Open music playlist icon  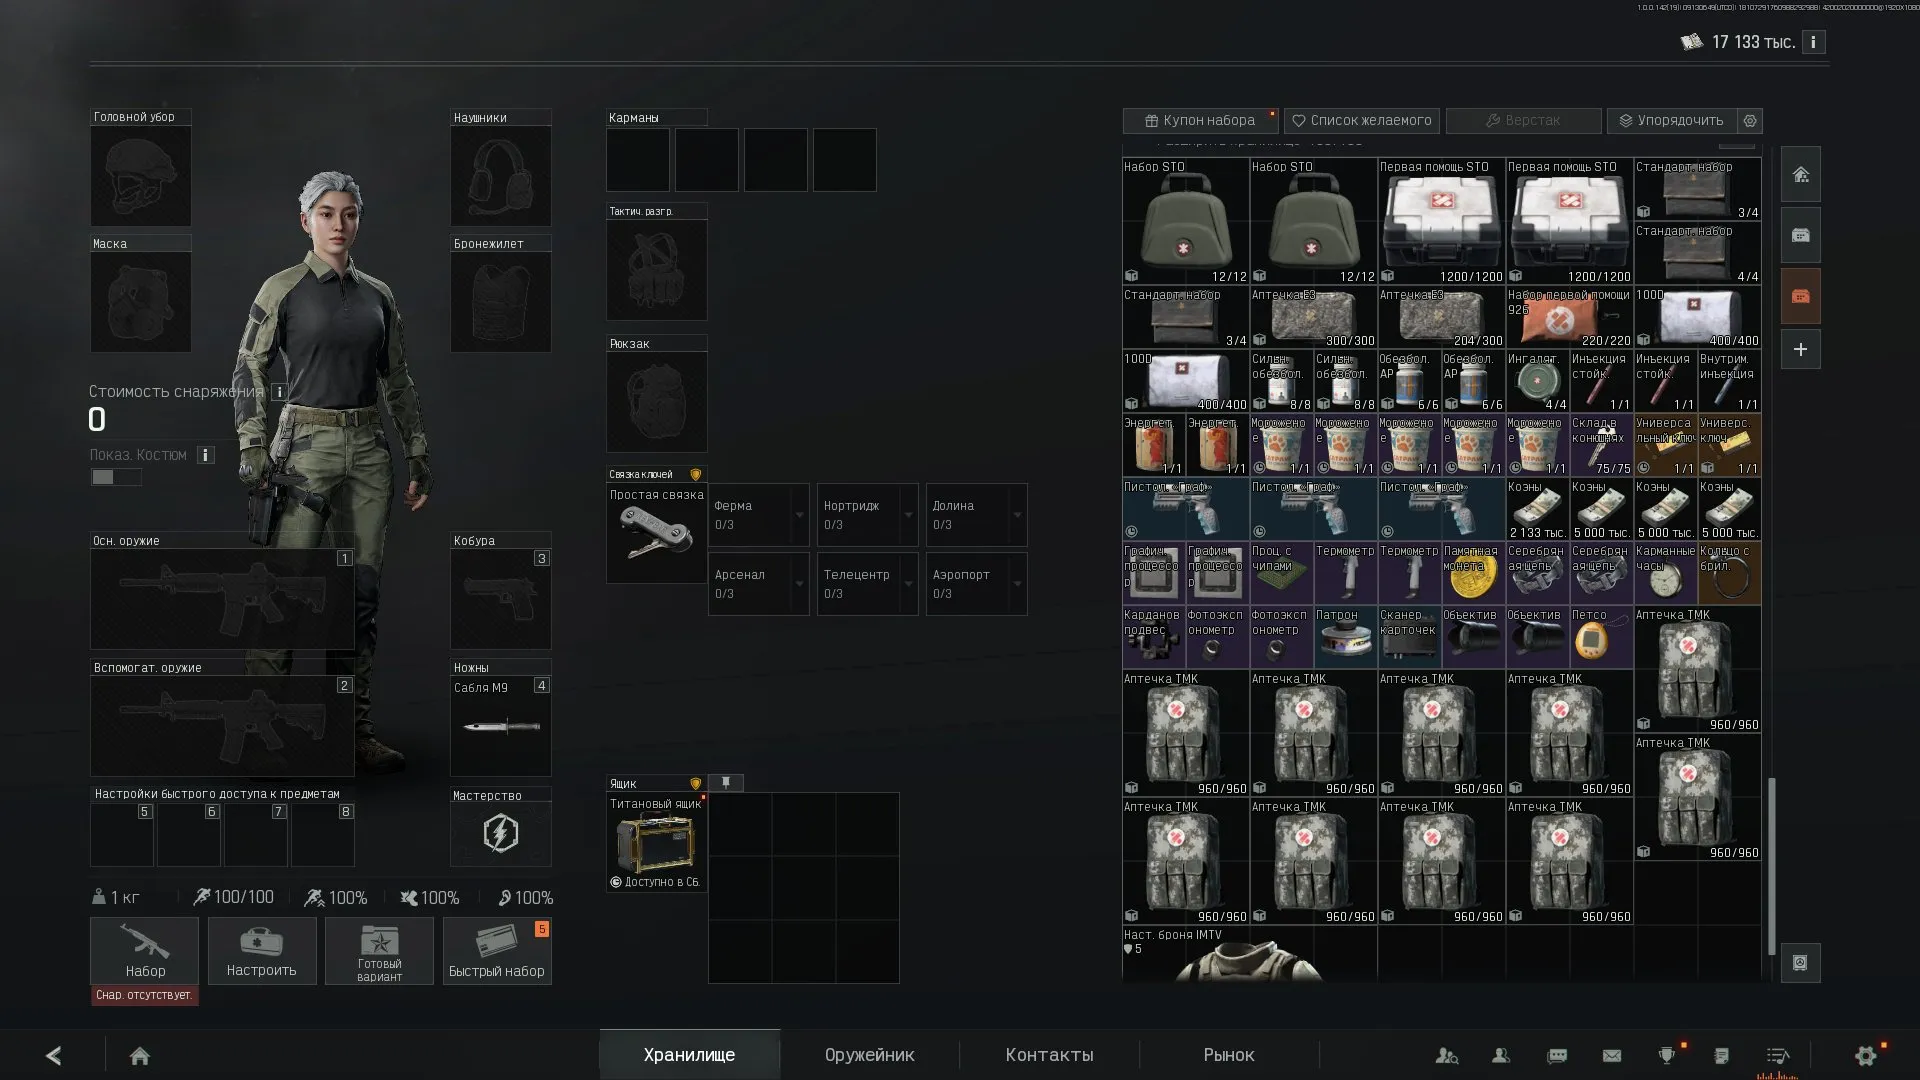1777,1055
